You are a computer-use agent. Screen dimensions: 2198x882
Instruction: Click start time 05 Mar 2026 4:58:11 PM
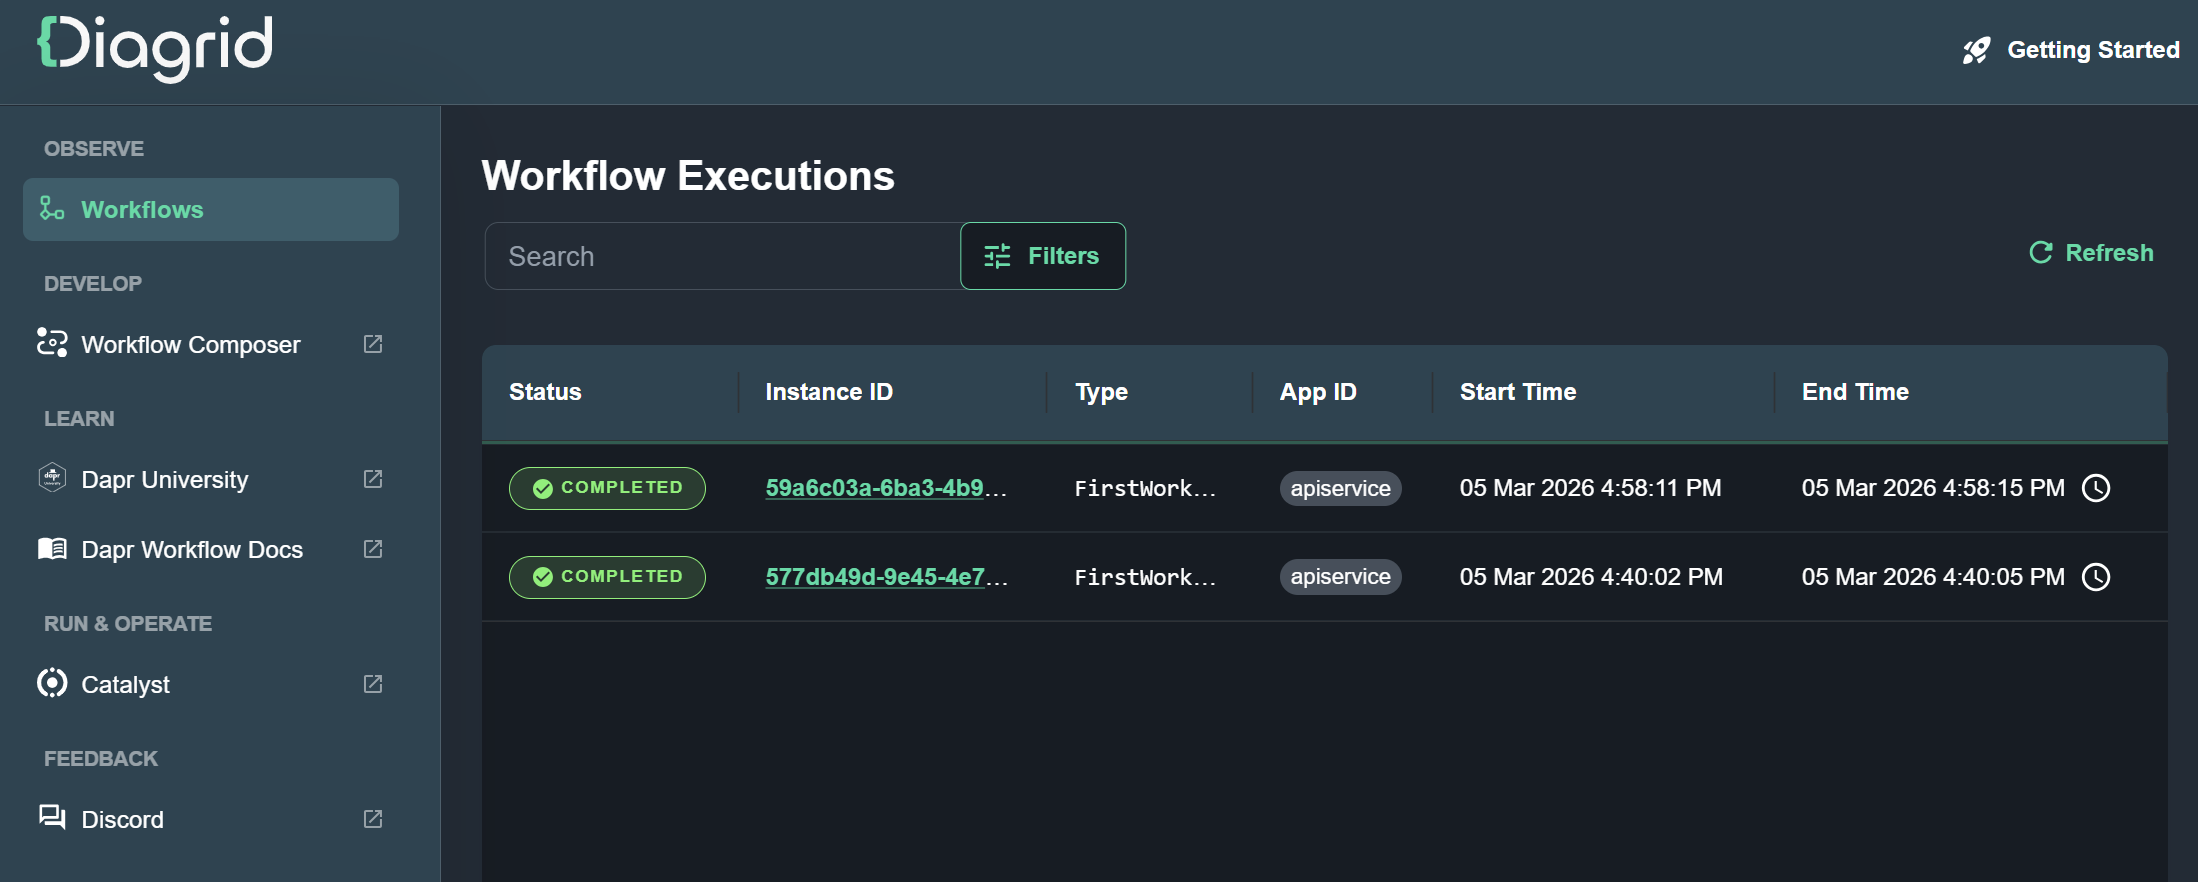1590,488
